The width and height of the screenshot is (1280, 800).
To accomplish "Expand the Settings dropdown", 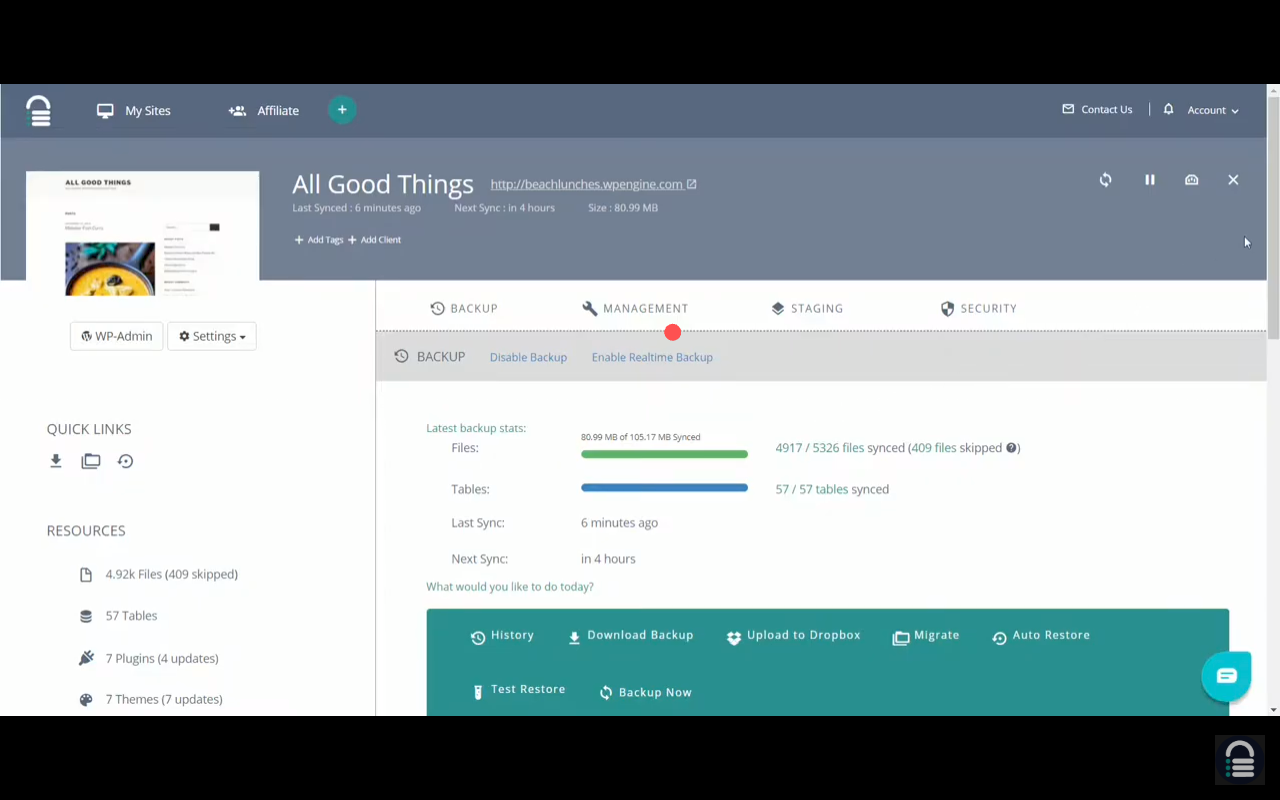I will tap(212, 336).
